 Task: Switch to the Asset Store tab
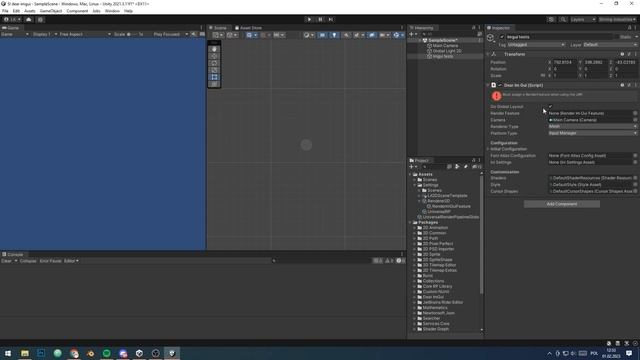pos(249,28)
